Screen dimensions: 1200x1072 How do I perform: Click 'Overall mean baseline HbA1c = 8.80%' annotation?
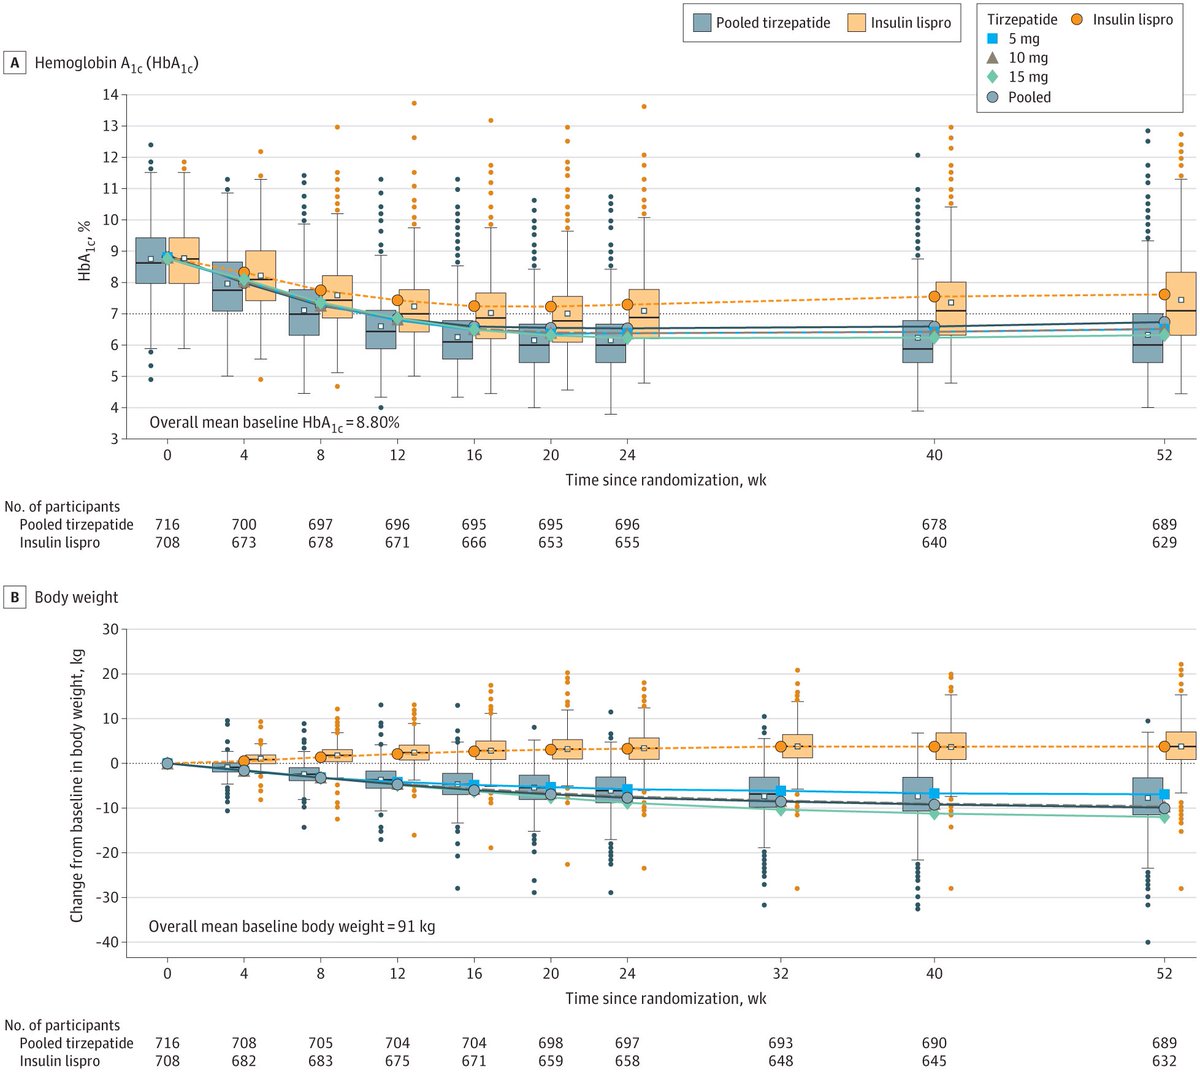coord(274,423)
